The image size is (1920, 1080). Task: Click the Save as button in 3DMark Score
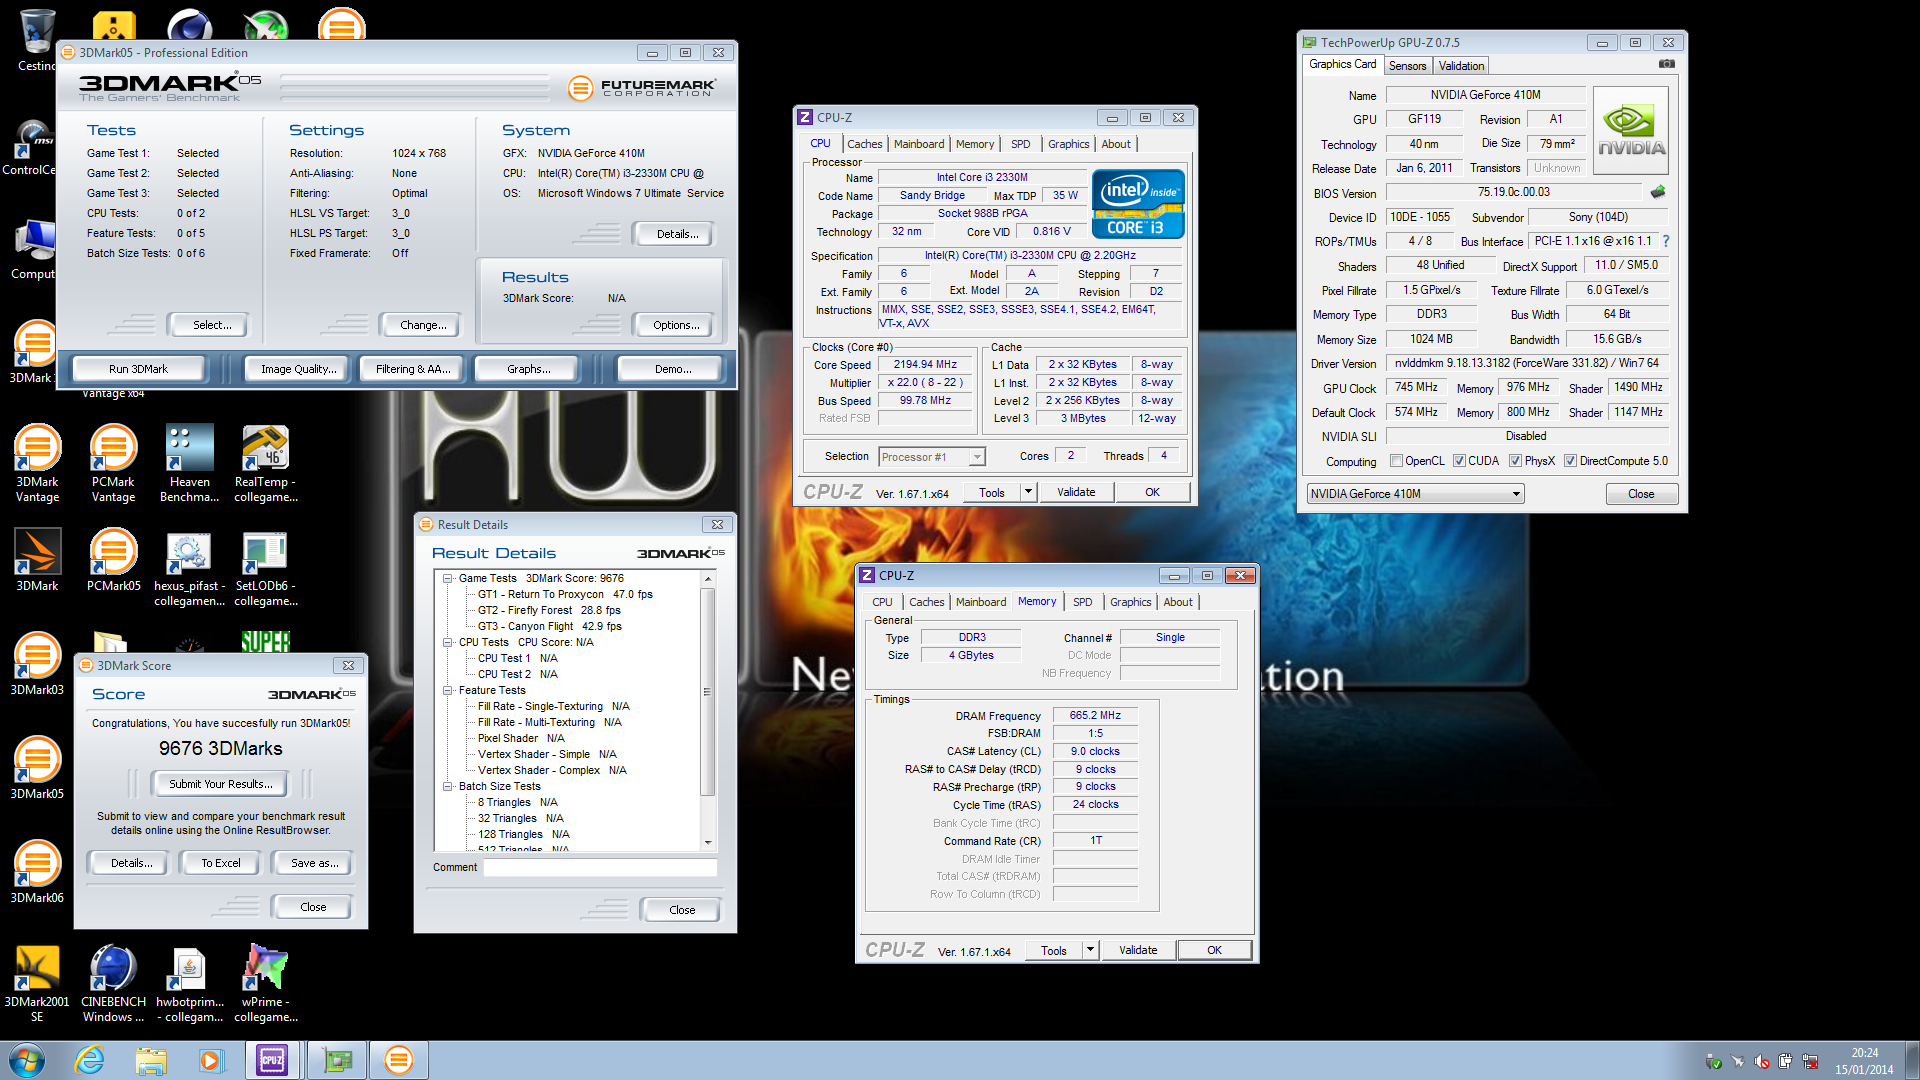tap(314, 863)
